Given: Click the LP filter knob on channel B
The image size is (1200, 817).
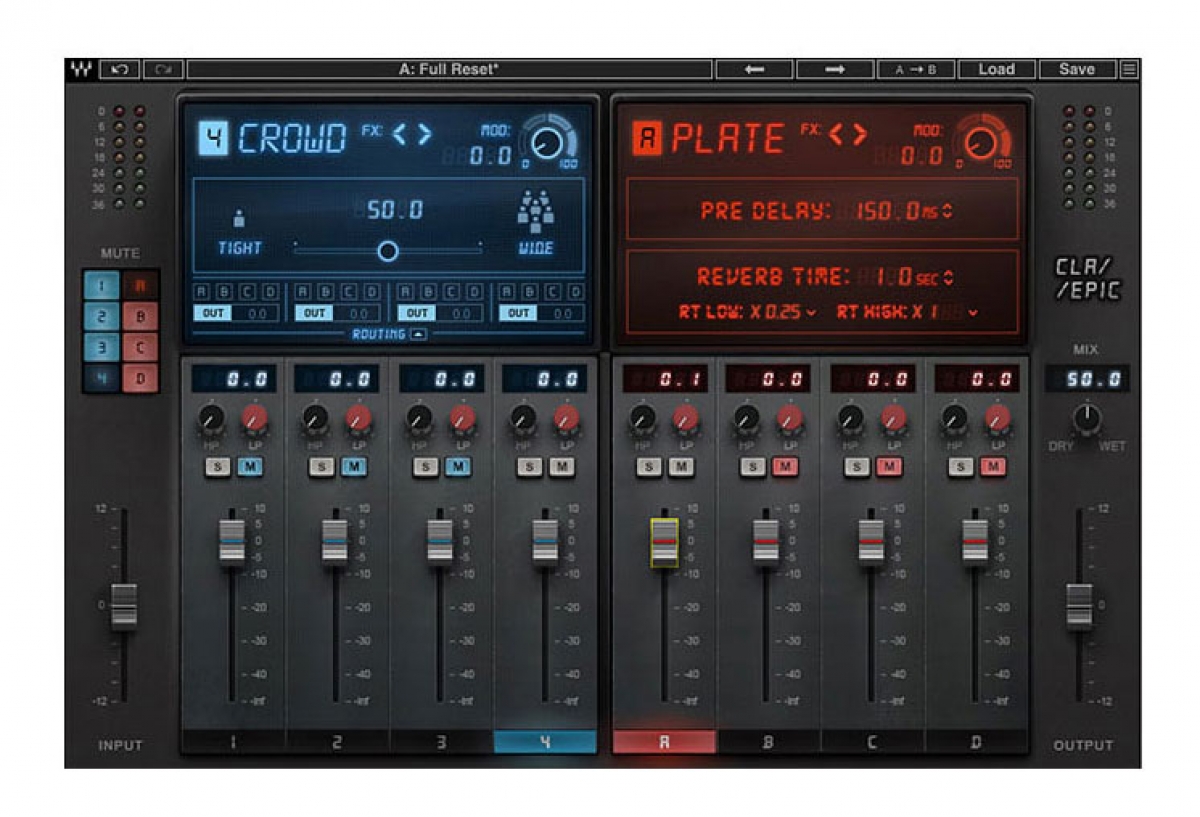Looking at the screenshot, I should [790, 417].
